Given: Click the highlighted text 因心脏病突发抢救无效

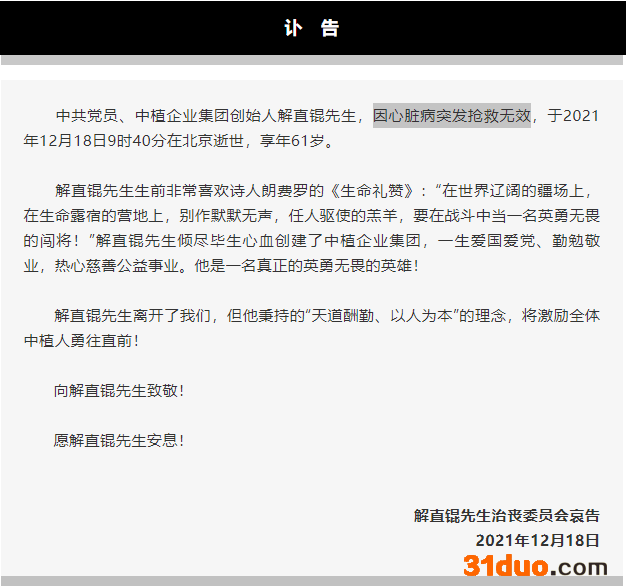Looking at the screenshot, I should (452, 116).
